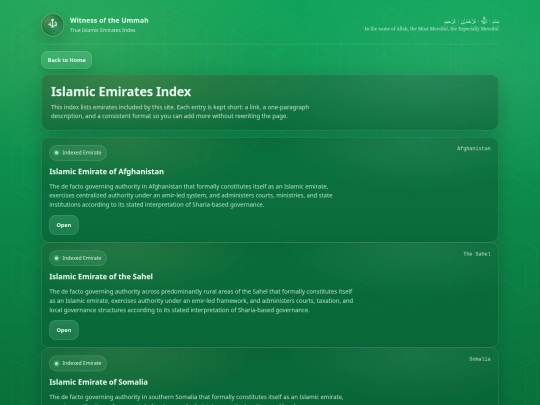Select the Indexed Emirate badge for Afghanistan
The width and height of the screenshot is (540, 405).
[78, 153]
